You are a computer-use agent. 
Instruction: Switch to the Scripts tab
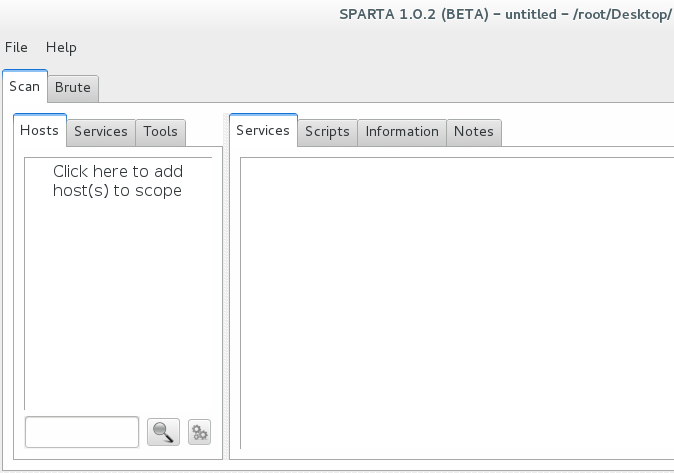click(327, 132)
